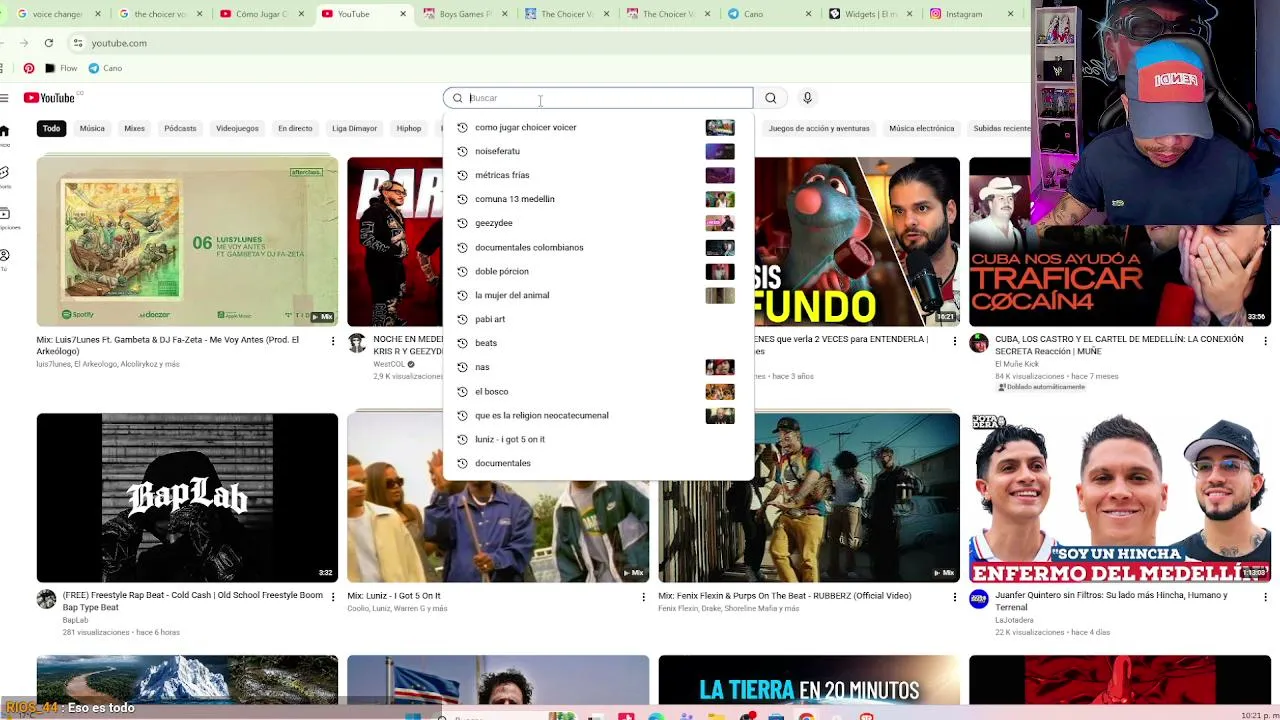Open the Cano bookmark in bookmarks bar

pyautogui.click(x=105, y=68)
